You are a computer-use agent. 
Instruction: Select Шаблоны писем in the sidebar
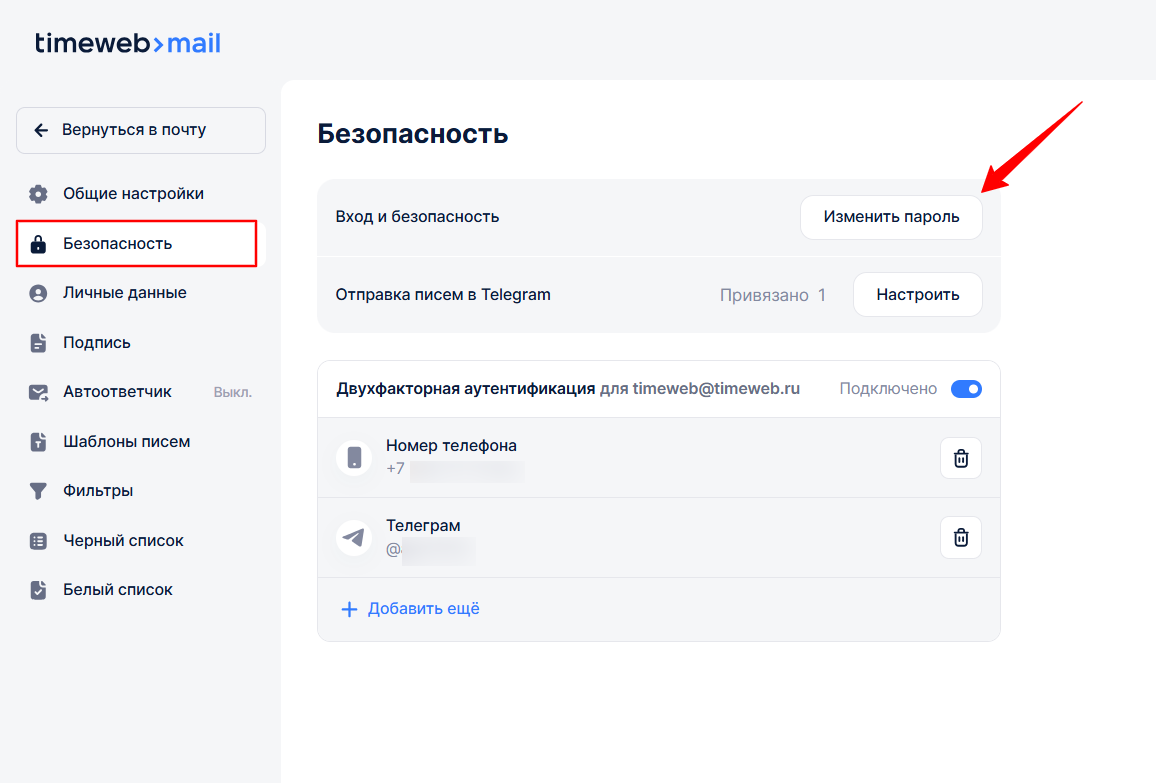click(x=126, y=442)
